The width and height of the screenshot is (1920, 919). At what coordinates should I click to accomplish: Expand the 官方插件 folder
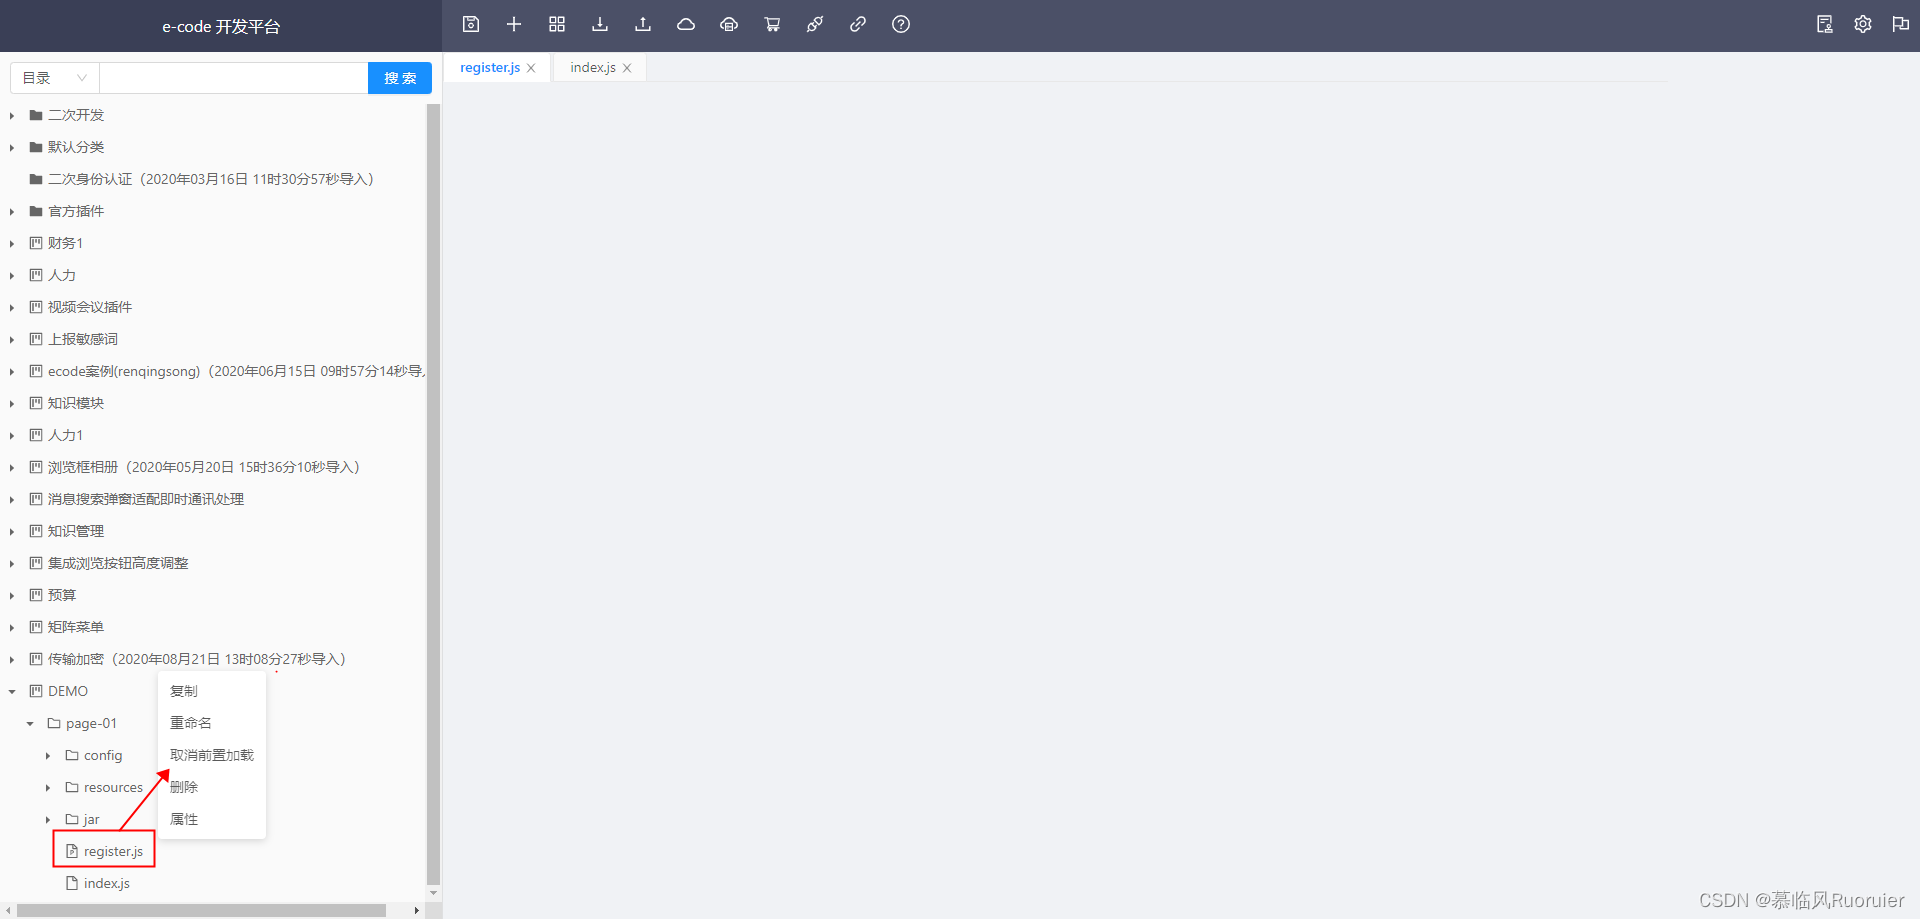[x=12, y=212]
